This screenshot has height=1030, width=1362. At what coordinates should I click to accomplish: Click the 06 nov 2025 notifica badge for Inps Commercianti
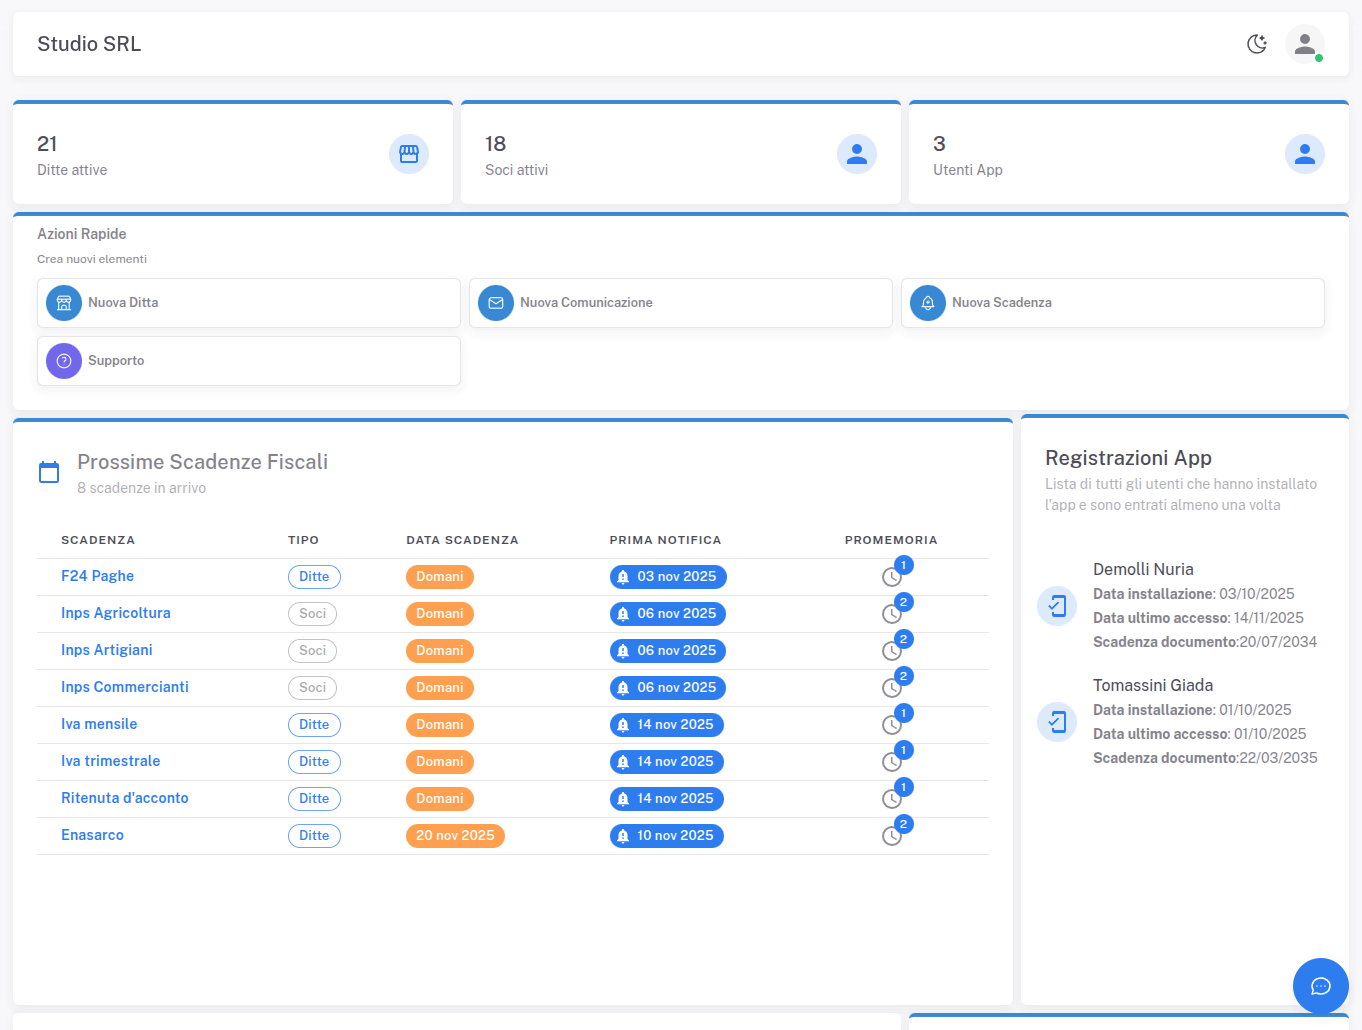(667, 687)
